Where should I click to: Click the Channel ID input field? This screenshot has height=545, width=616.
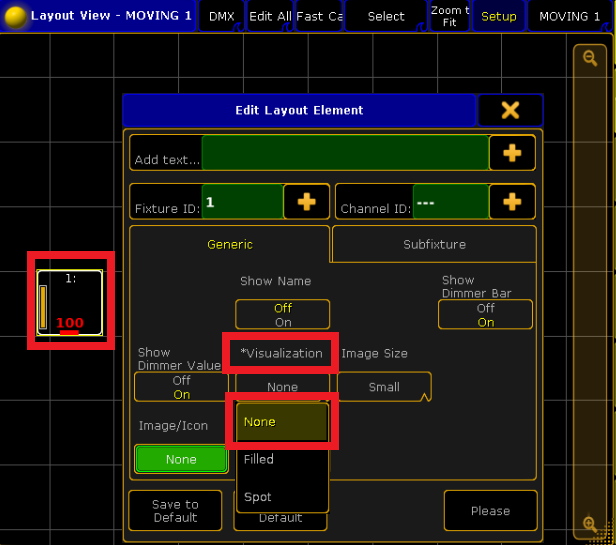pyautogui.click(x=451, y=202)
